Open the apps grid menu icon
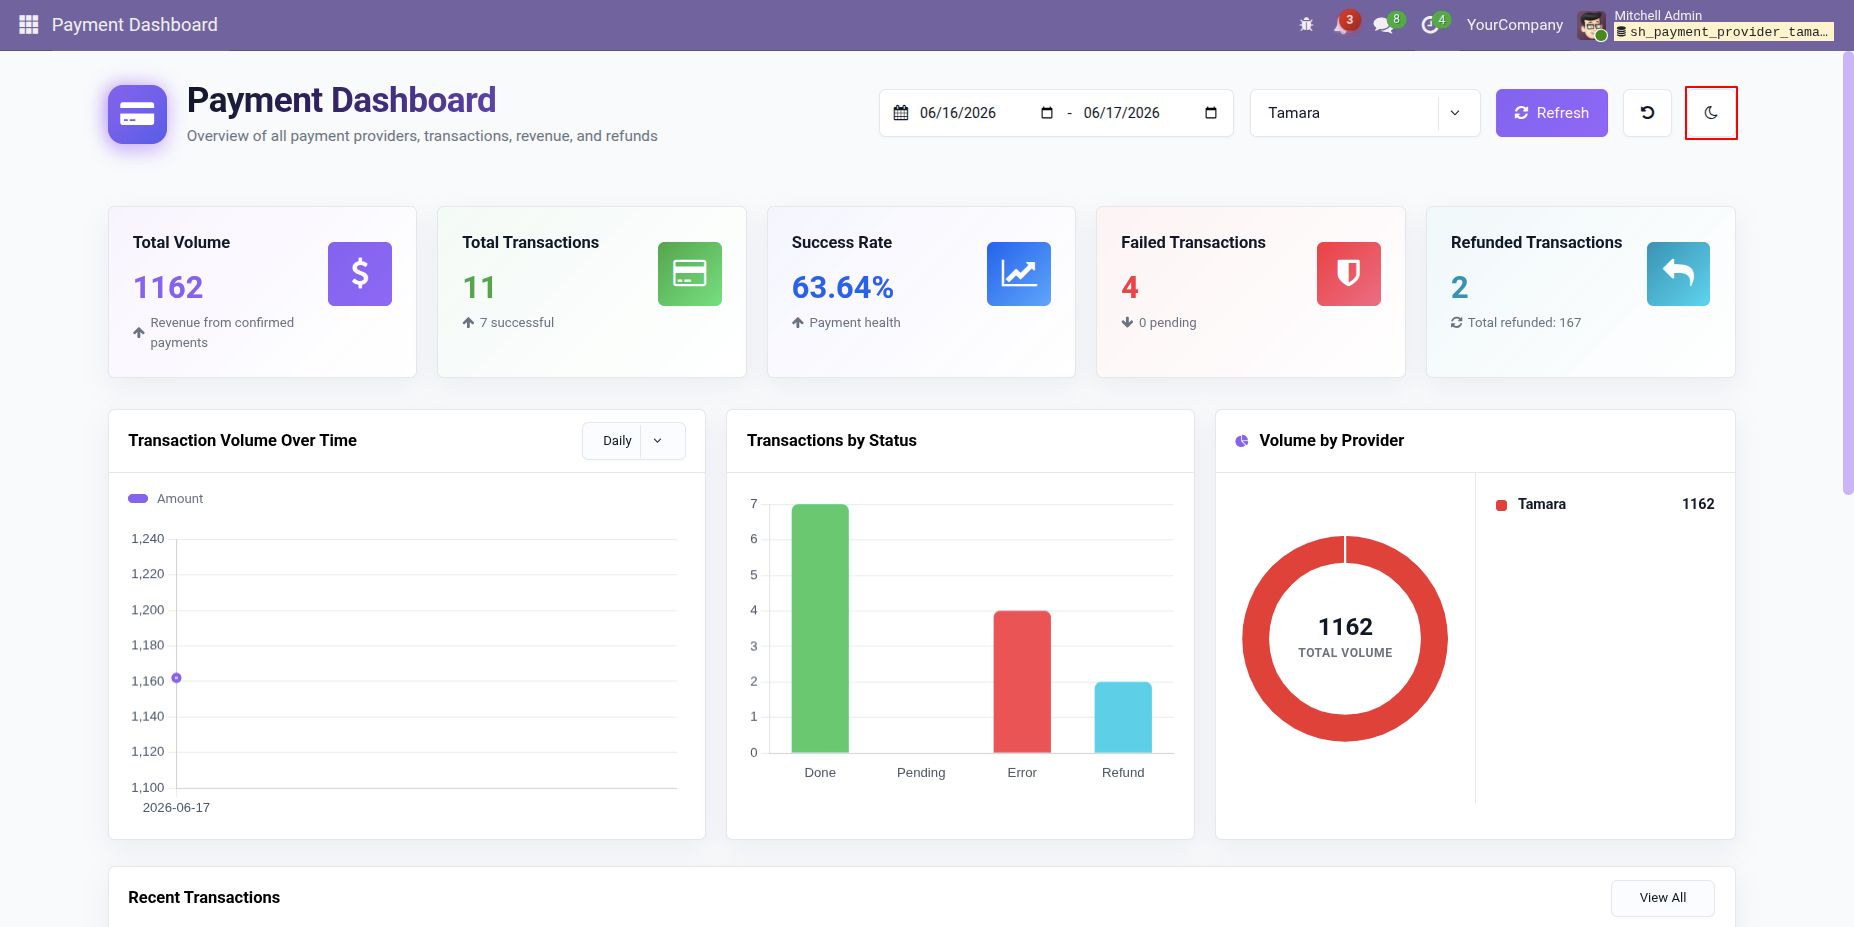 coord(29,24)
